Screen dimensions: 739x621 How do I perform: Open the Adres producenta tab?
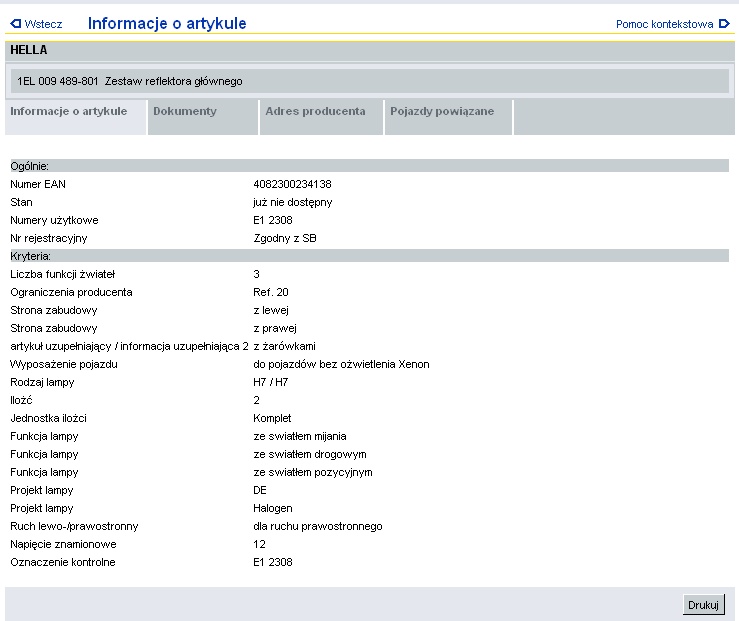[x=321, y=116]
